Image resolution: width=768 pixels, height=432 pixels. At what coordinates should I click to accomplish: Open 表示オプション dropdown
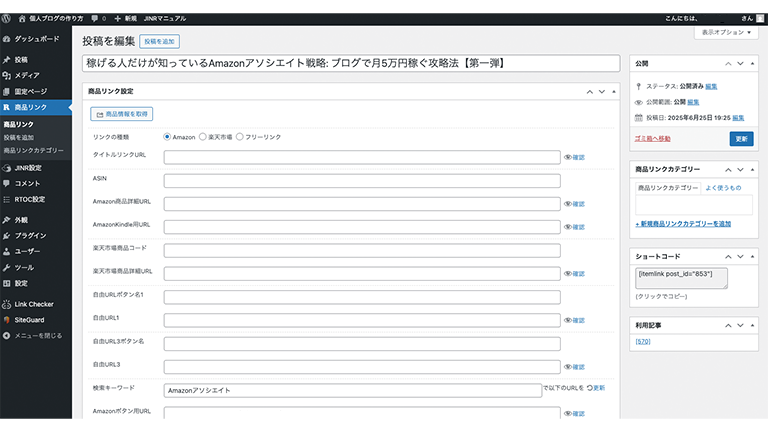tap(726, 32)
